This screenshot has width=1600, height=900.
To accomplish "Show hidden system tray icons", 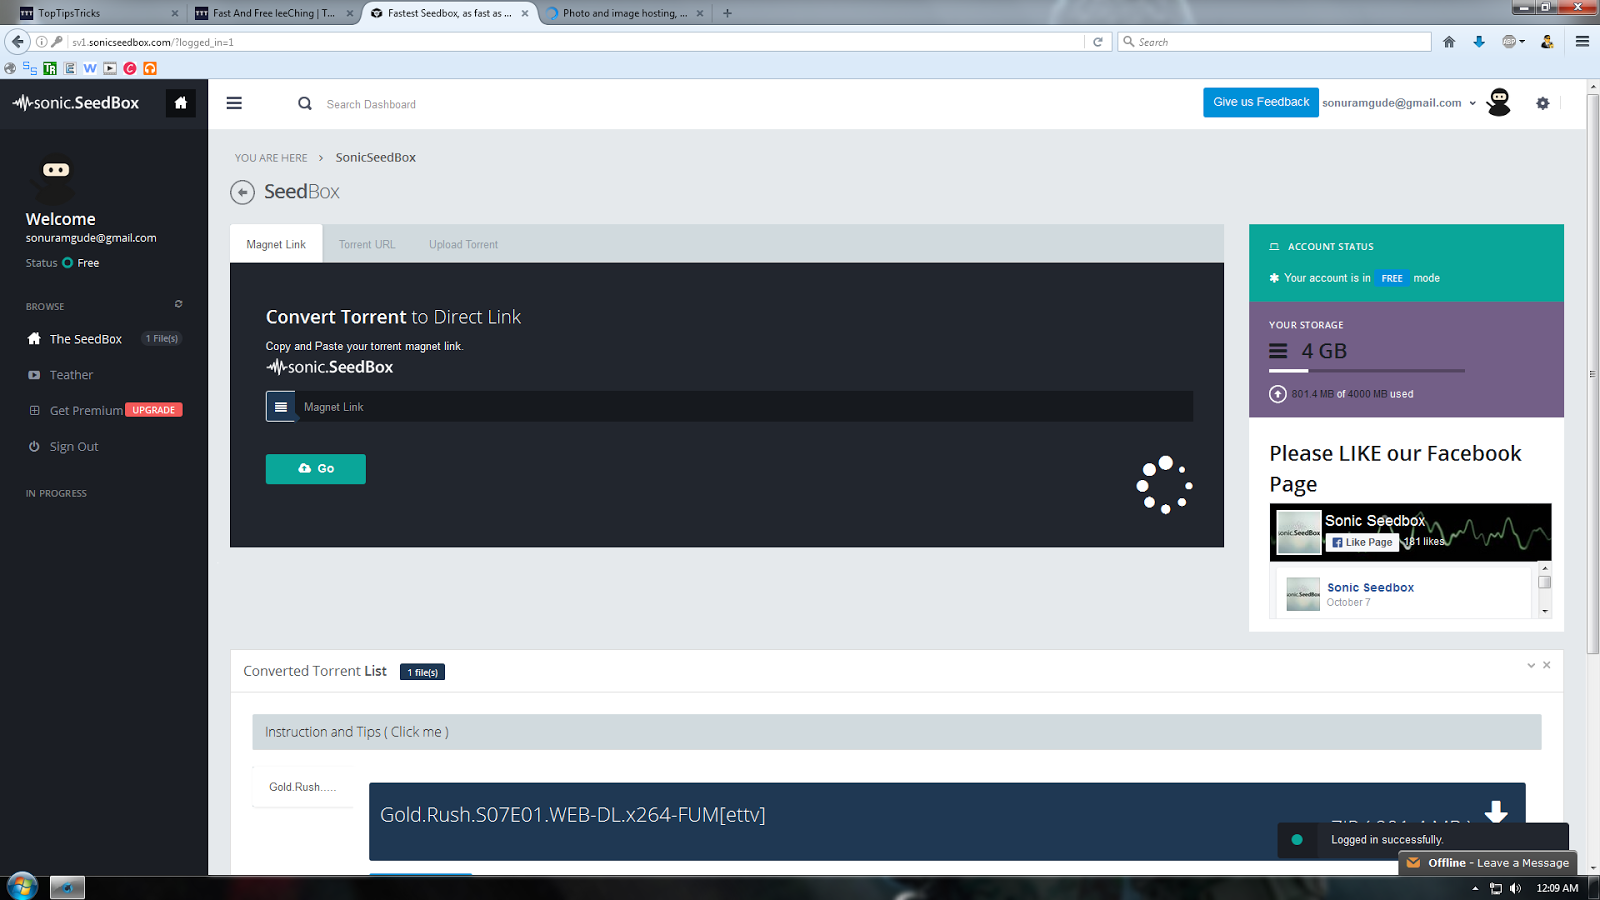I will tap(1474, 888).
